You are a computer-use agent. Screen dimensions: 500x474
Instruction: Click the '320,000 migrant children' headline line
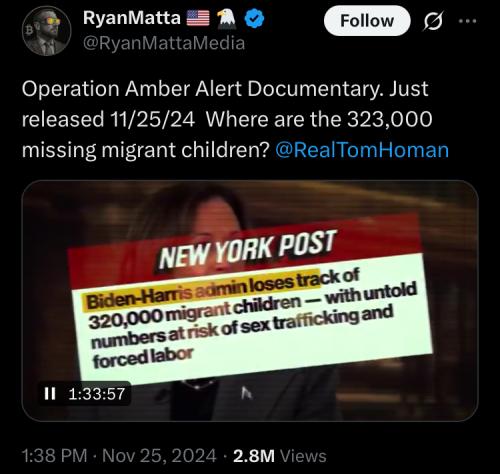[x=195, y=314]
